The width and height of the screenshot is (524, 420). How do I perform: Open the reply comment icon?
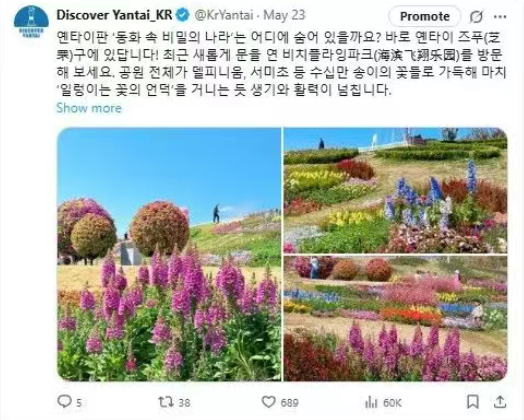(64, 401)
